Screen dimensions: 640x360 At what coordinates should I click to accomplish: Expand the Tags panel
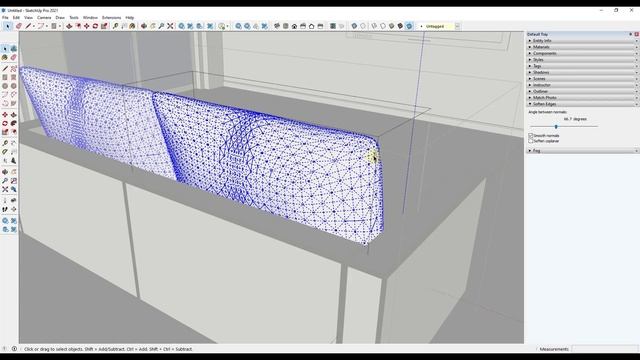click(582, 66)
